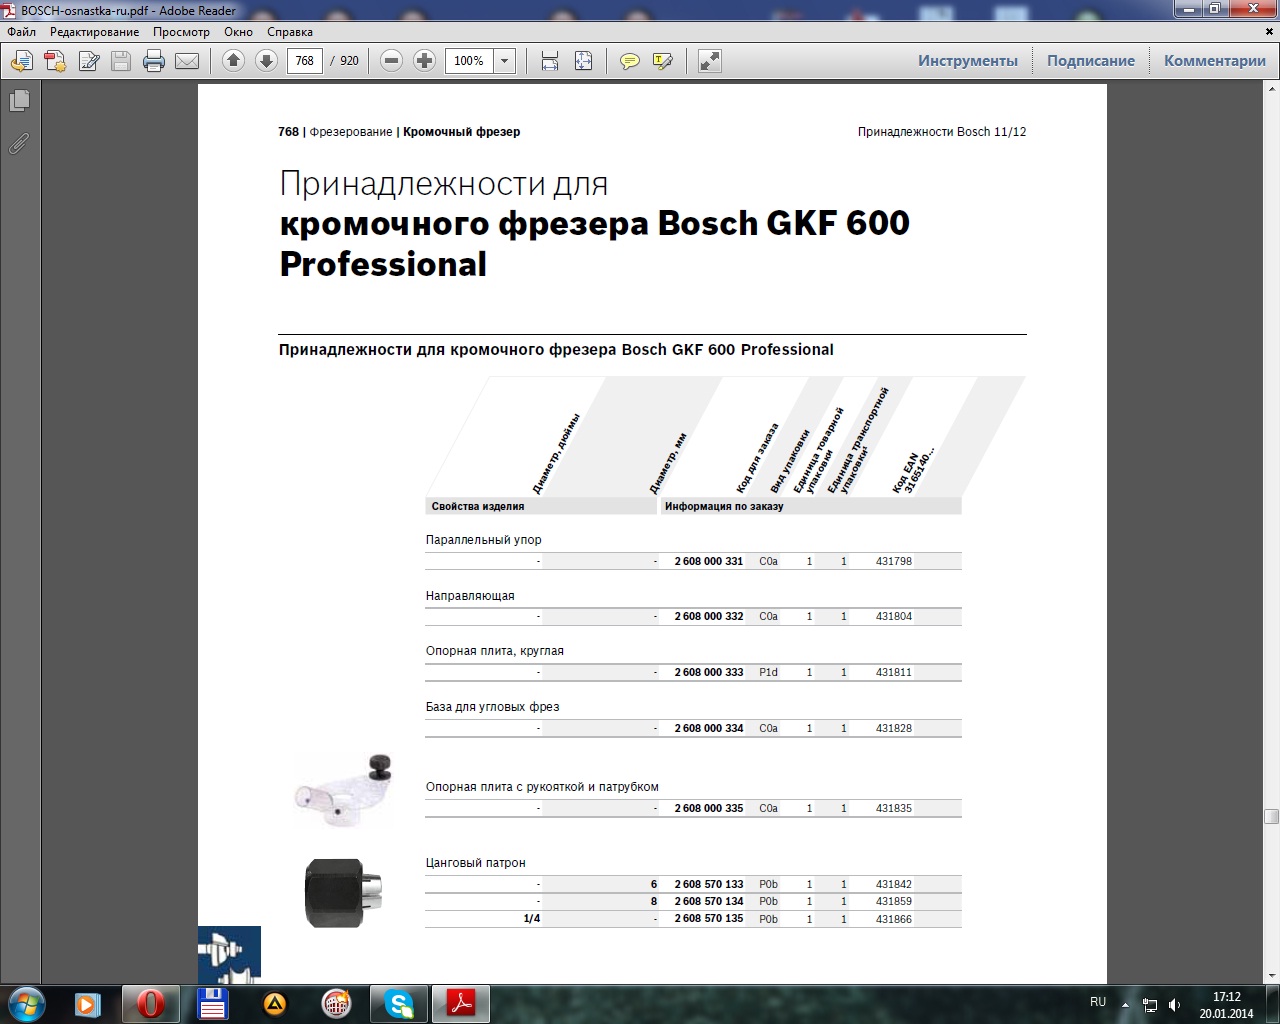1280x1024 pixels.
Task: Fit page to window width icon
Action: point(550,61)
